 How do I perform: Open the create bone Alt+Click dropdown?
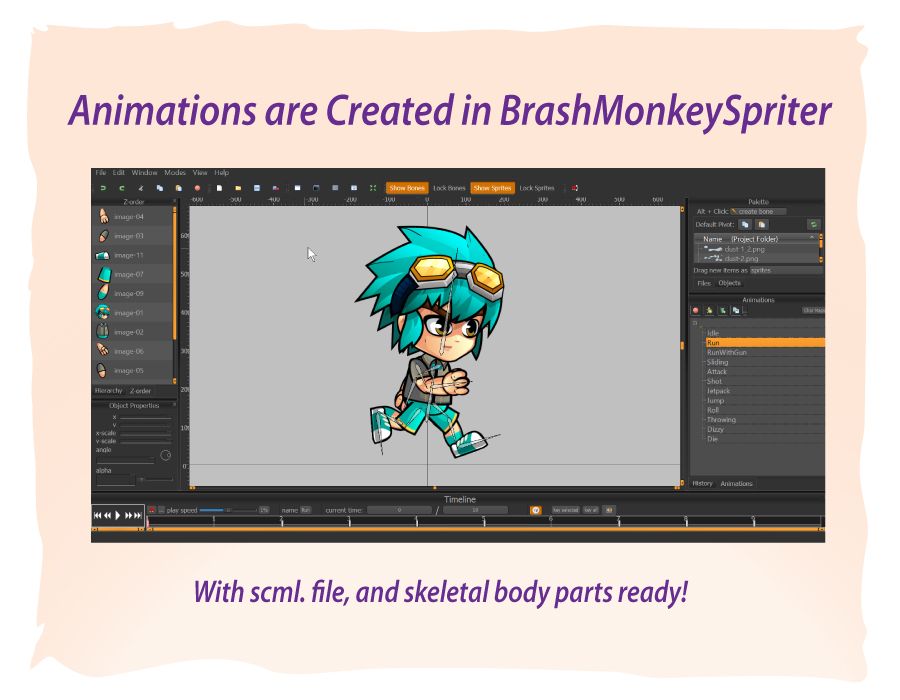758,212
